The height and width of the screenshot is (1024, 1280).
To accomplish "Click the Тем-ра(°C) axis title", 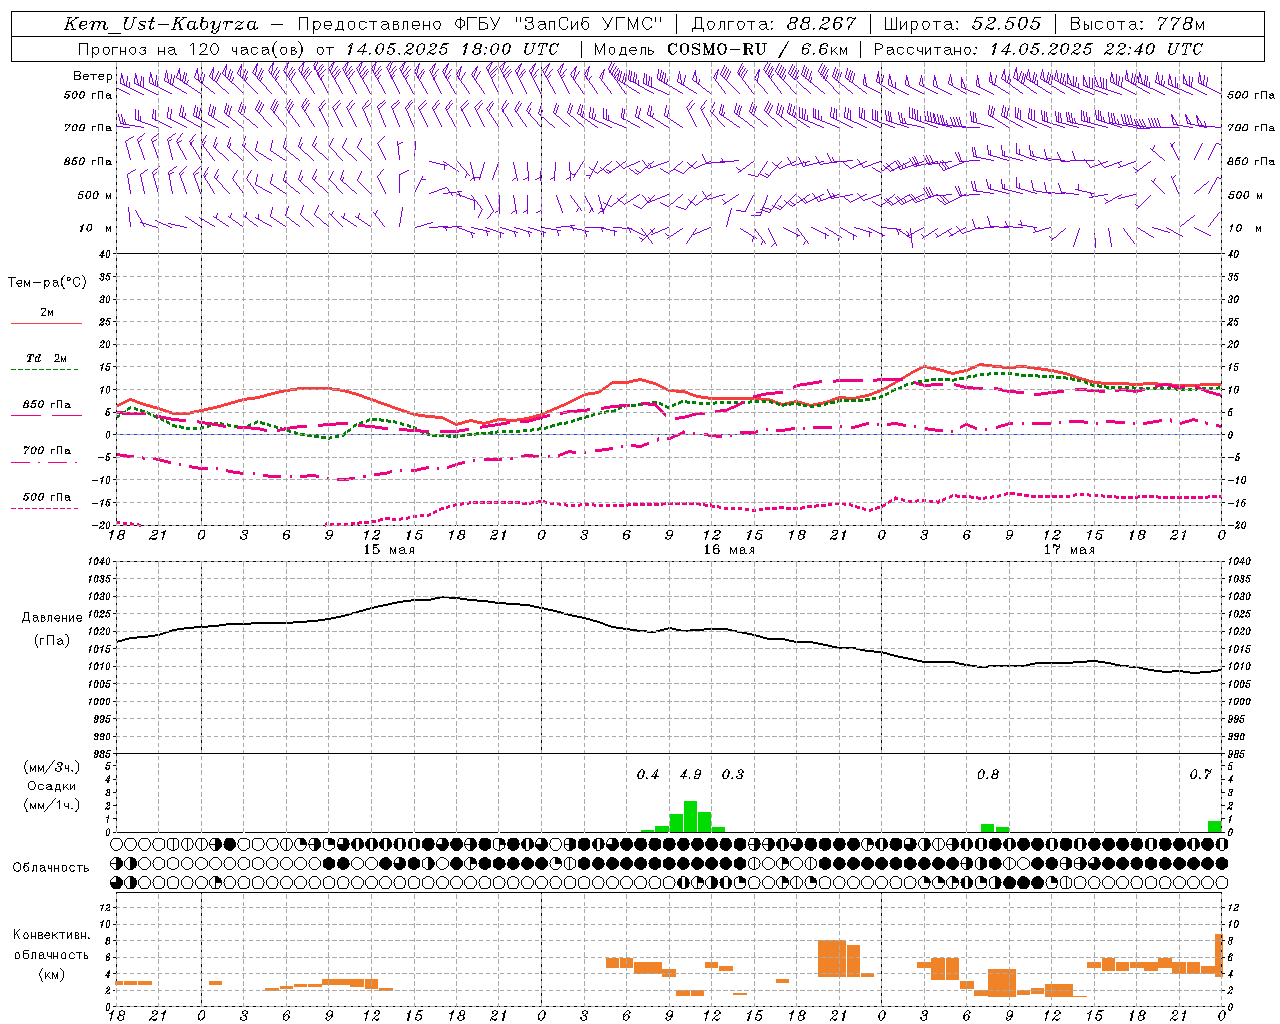I will [x=47, y=283].
